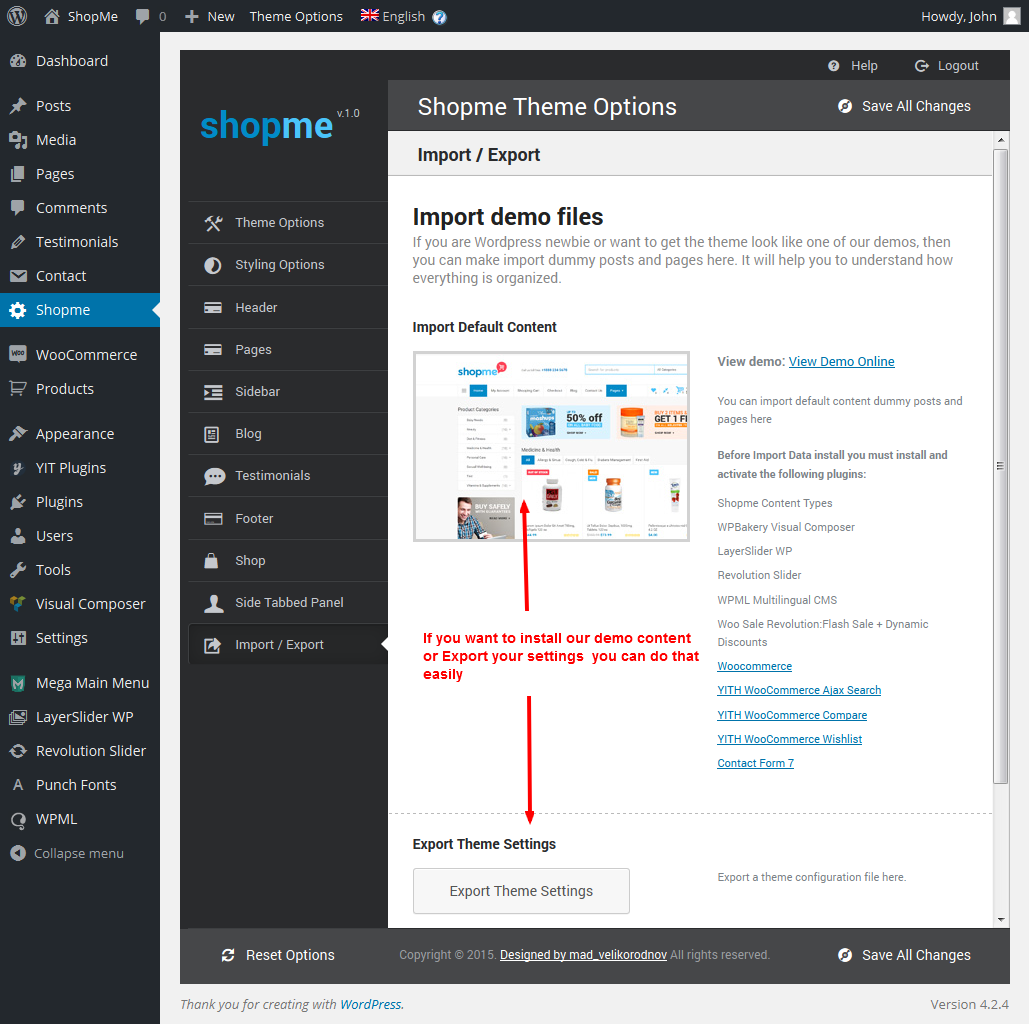Open the + New content menu
Screen dimensions: 1029x1024
click(210, 16)
